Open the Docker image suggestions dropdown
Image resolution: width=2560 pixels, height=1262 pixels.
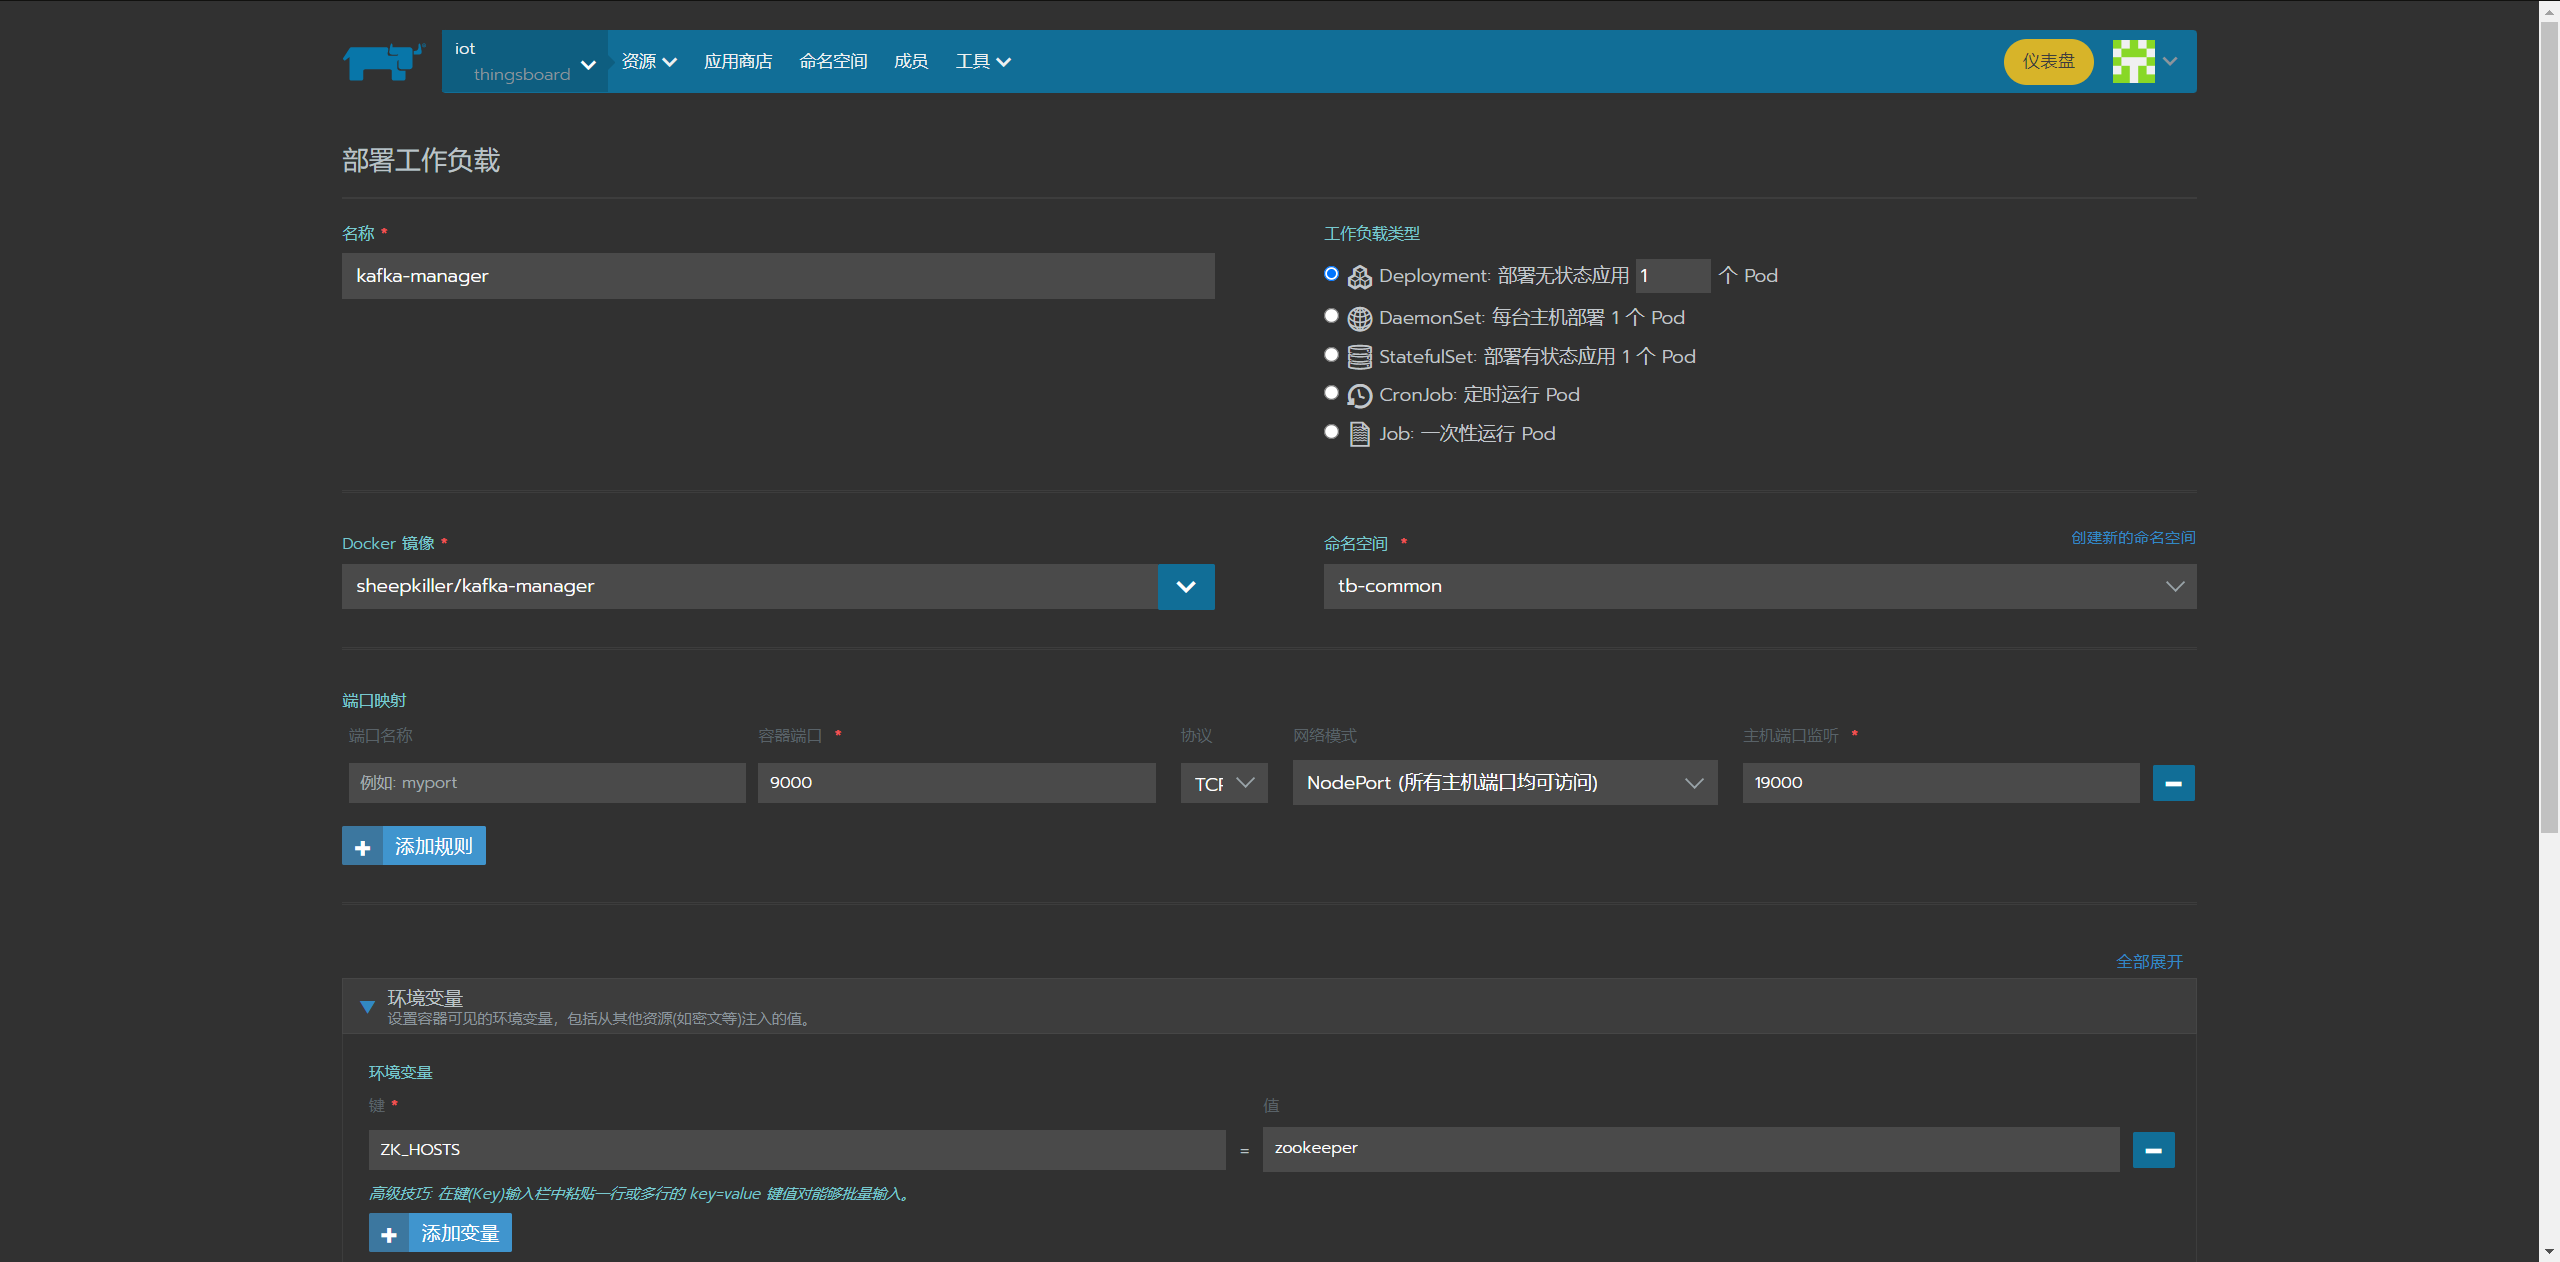click(1186, 586)
